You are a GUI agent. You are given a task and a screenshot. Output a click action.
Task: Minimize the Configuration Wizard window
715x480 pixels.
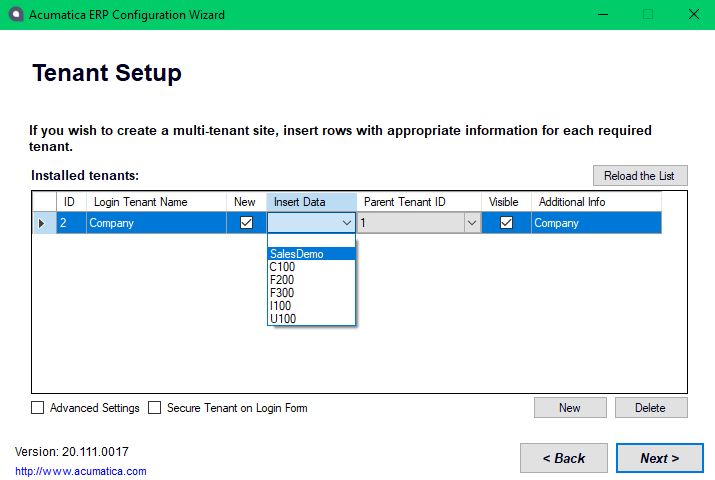tap(603, 15)
